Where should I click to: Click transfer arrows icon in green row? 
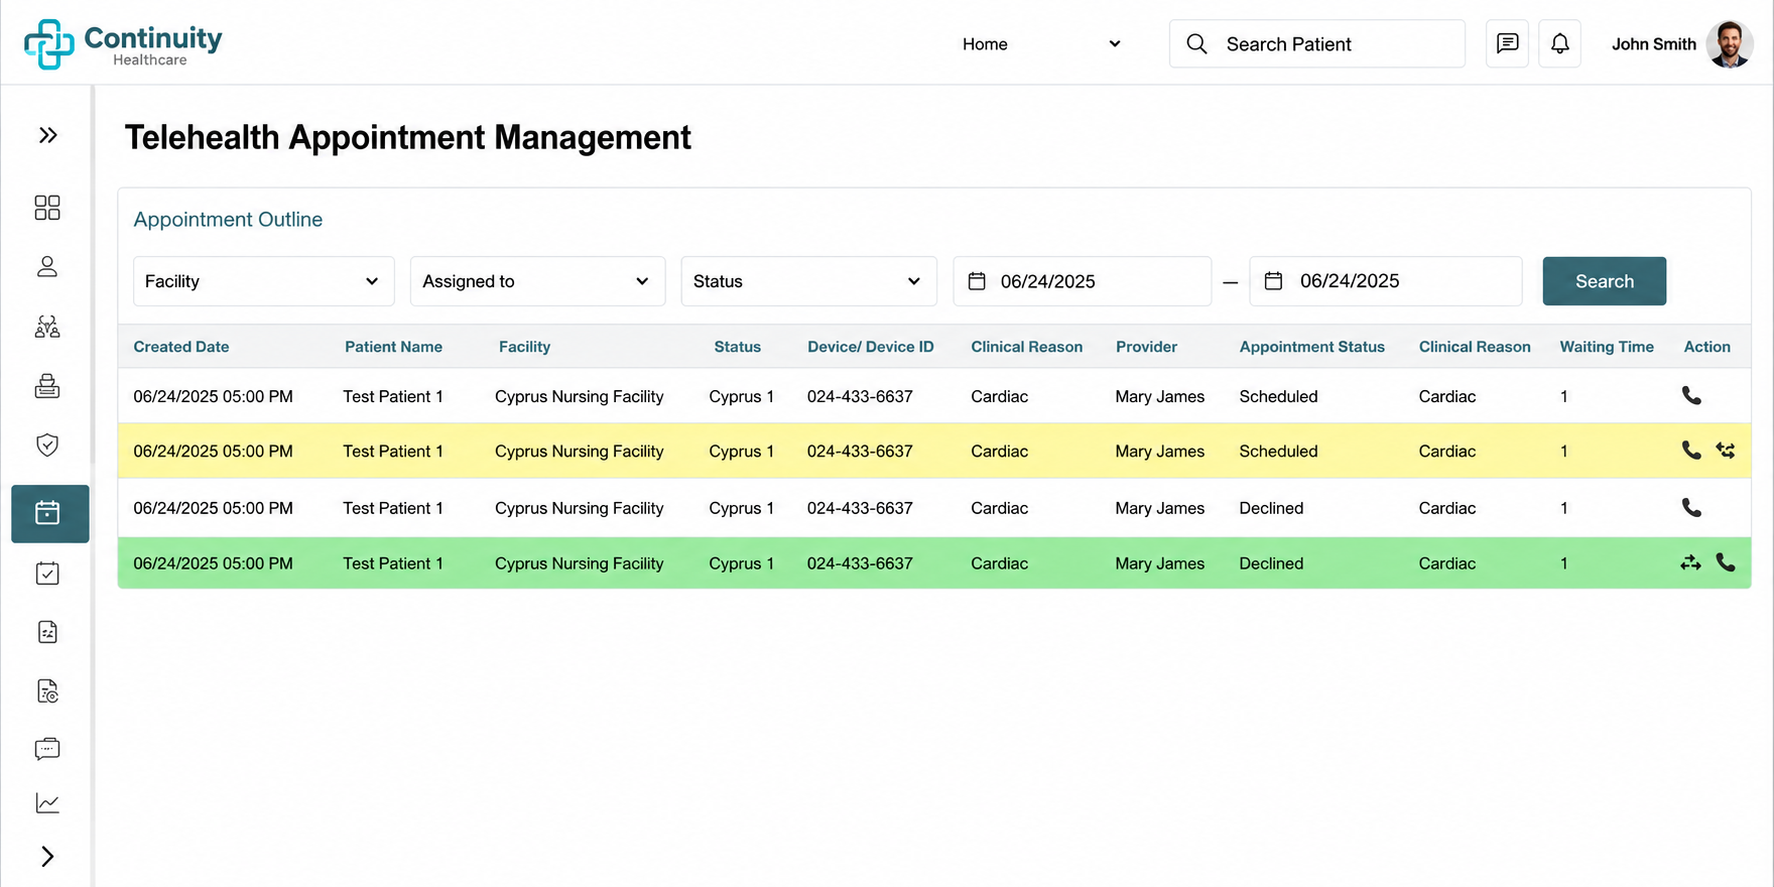coord(1690,563)
